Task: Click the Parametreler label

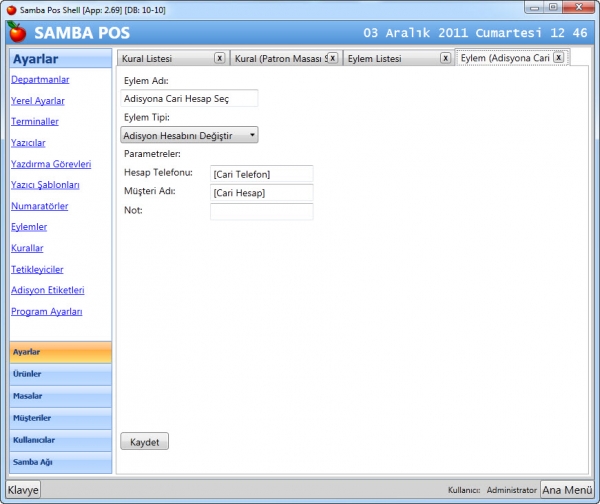Action: coord(152,154)
